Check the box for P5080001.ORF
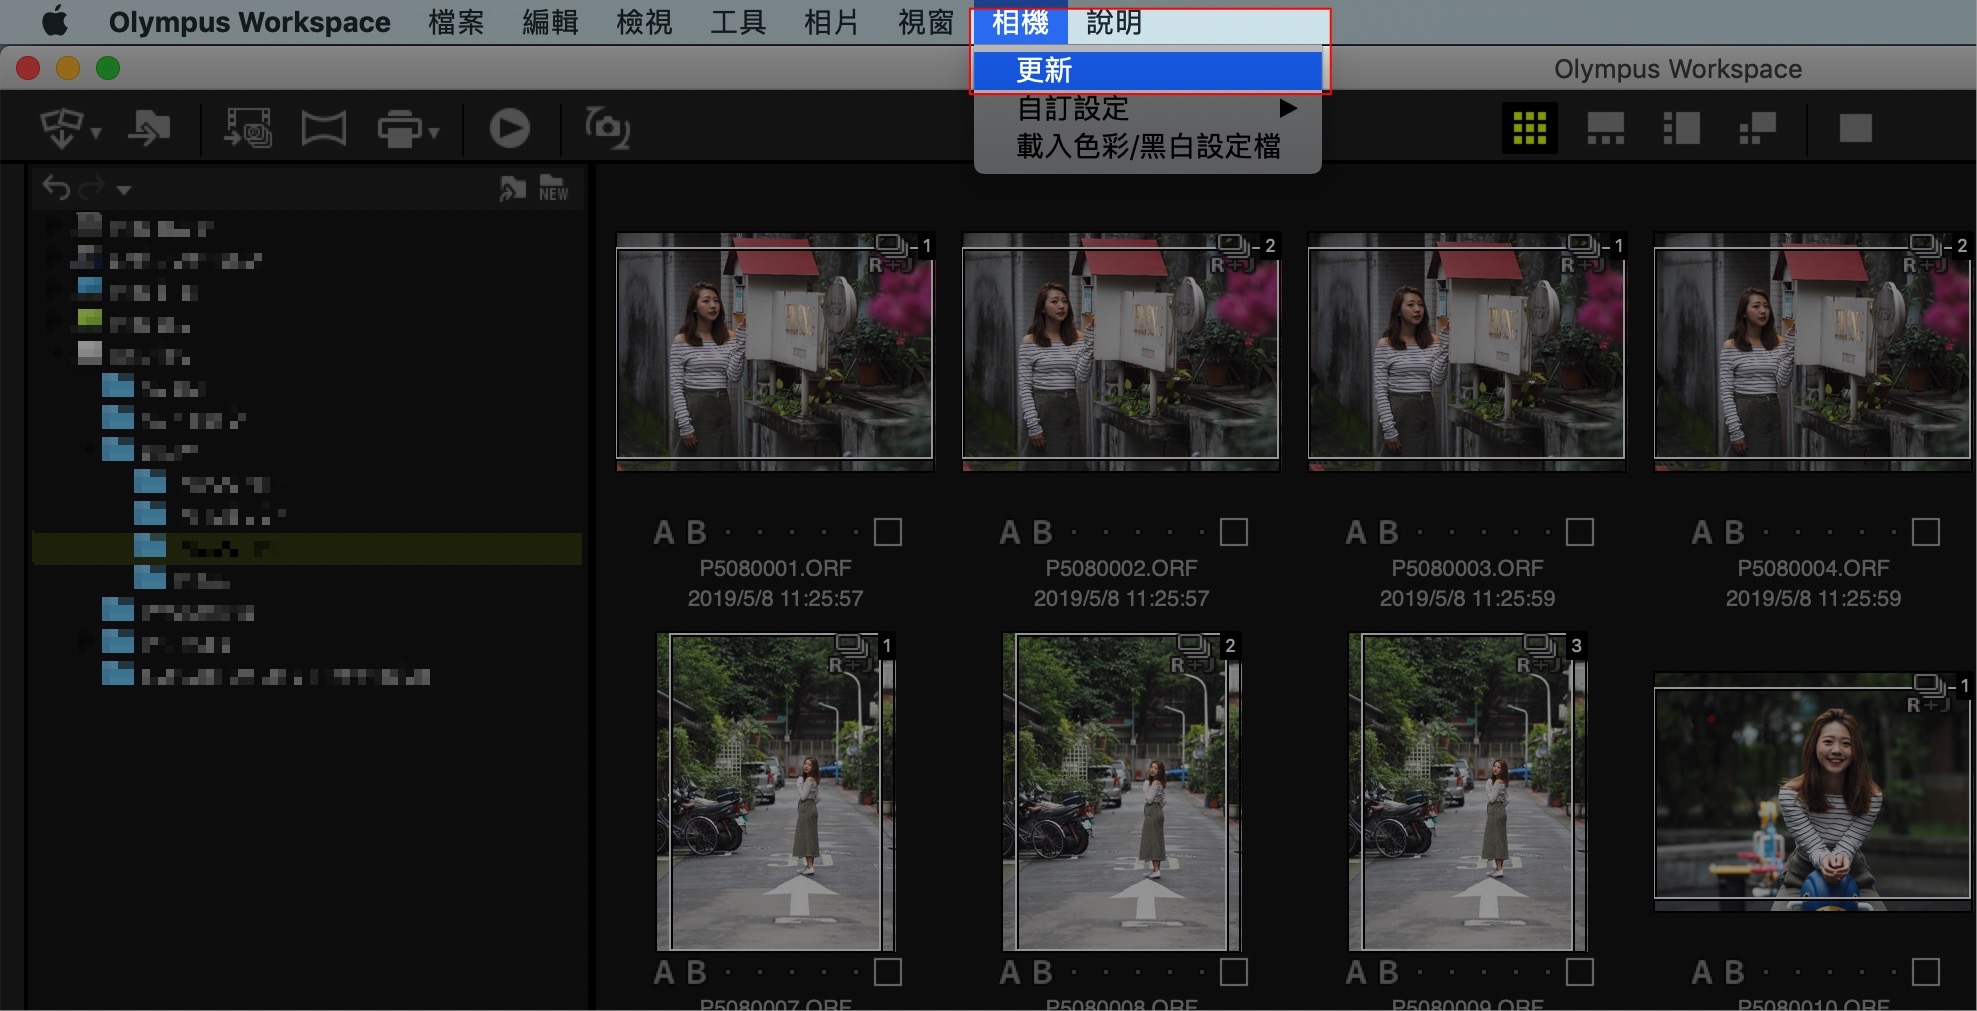Image resolution: width=1977 pixels, height=1011 pixels. click(887, 532)
